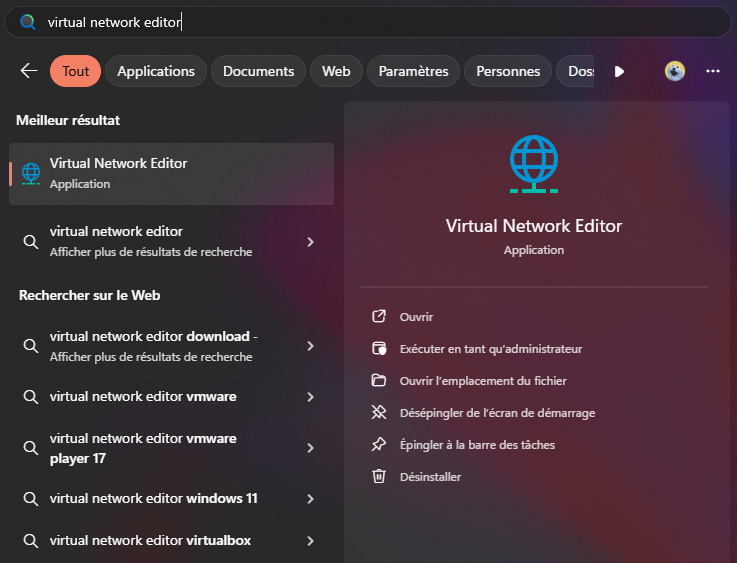The width and height of the screenshot is (737, 563).
Task: Click the back arrow icon
Action: [28, 71]
